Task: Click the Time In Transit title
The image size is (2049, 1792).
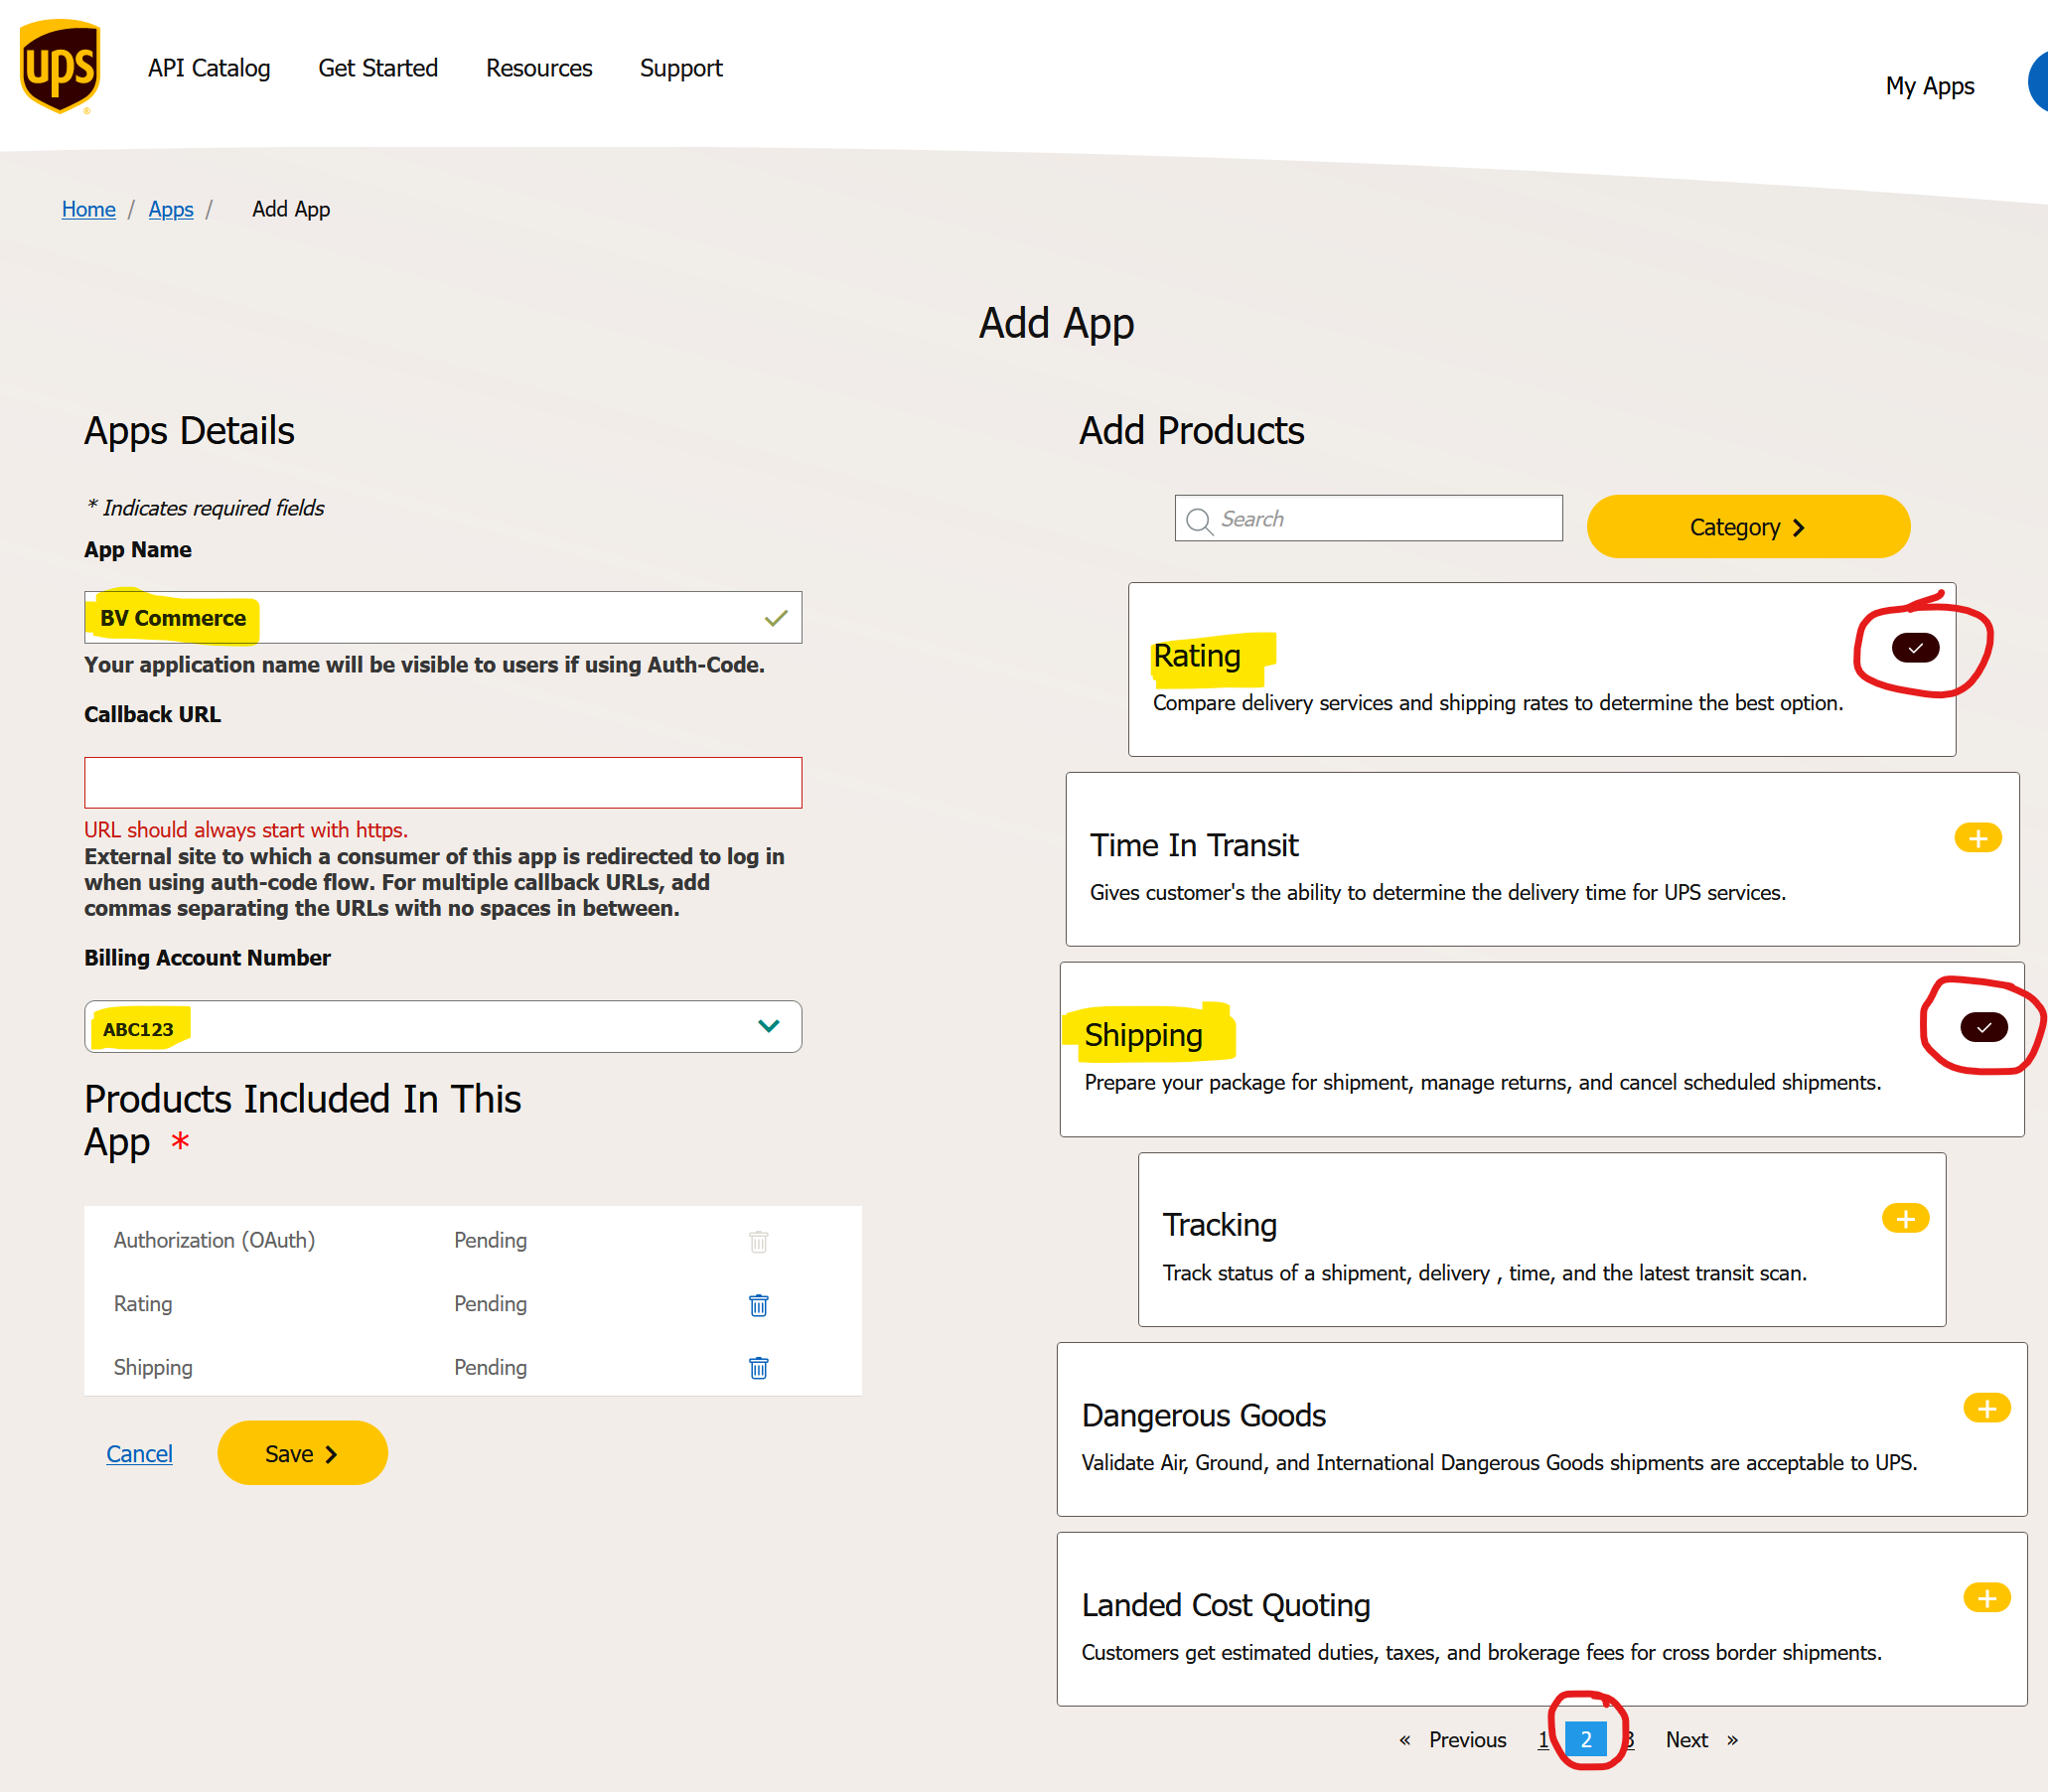Action: coord(1194,845)
